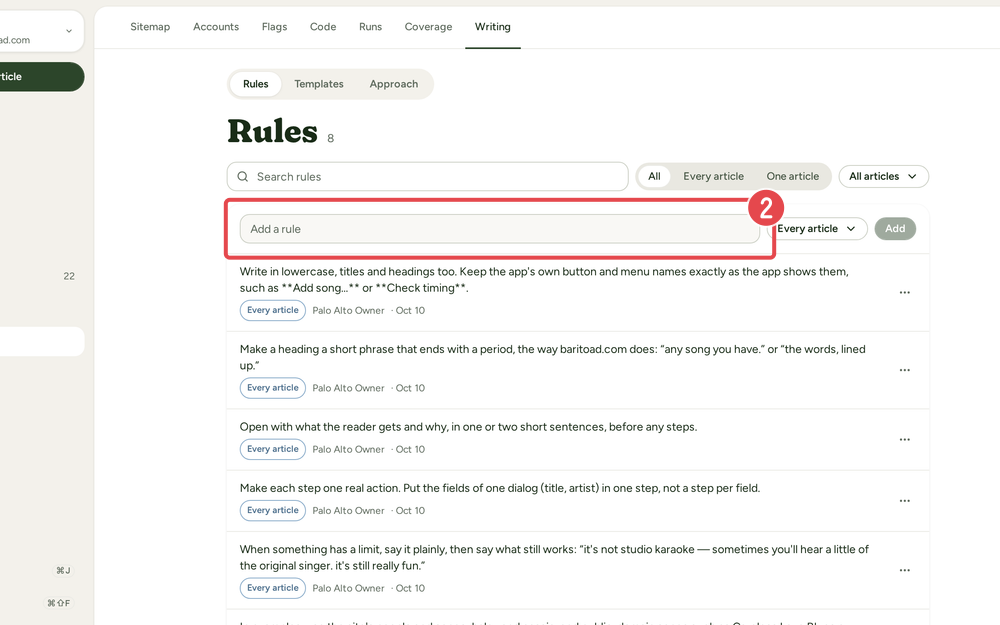
Task: Open the Coverage tab
Action: (428, 27)
